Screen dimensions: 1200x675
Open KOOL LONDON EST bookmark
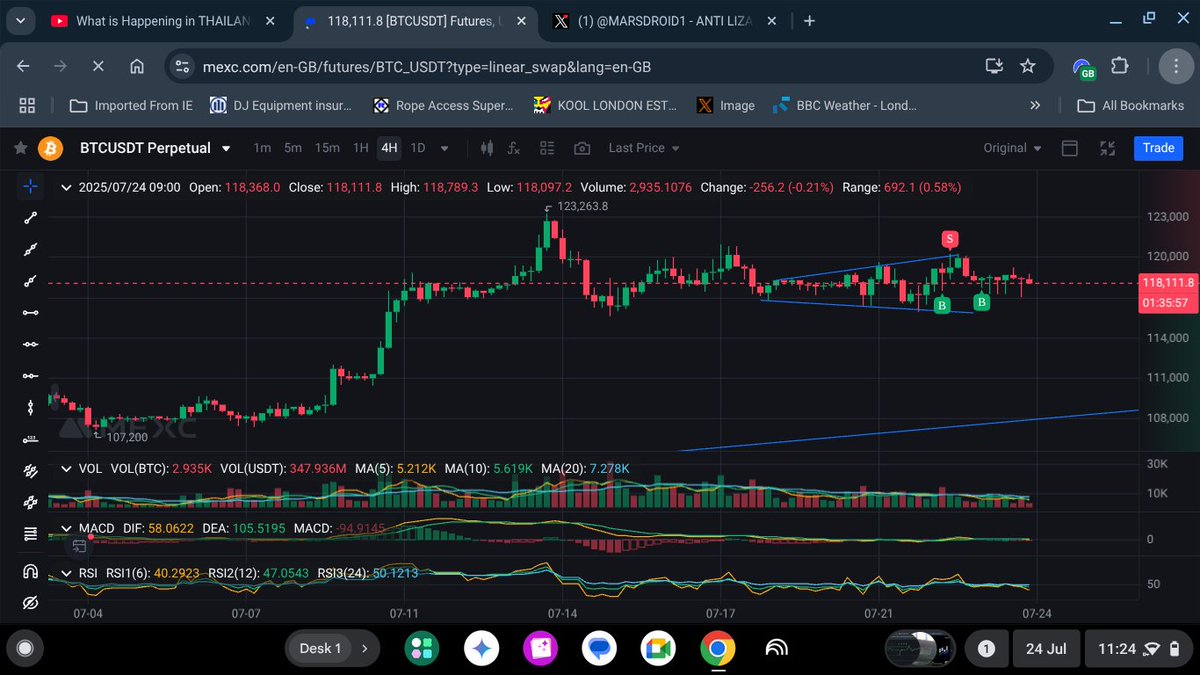coord(605,105)
